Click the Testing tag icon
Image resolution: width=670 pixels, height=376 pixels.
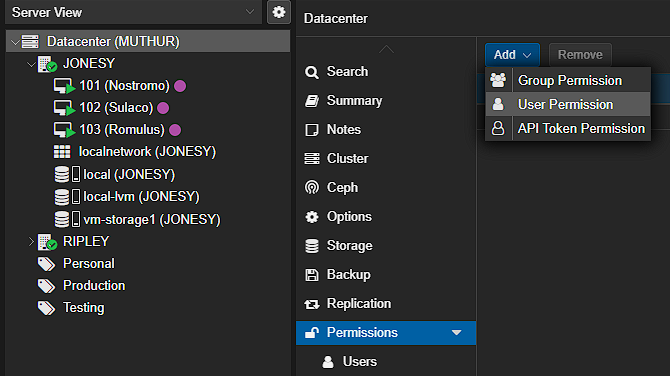46,308
